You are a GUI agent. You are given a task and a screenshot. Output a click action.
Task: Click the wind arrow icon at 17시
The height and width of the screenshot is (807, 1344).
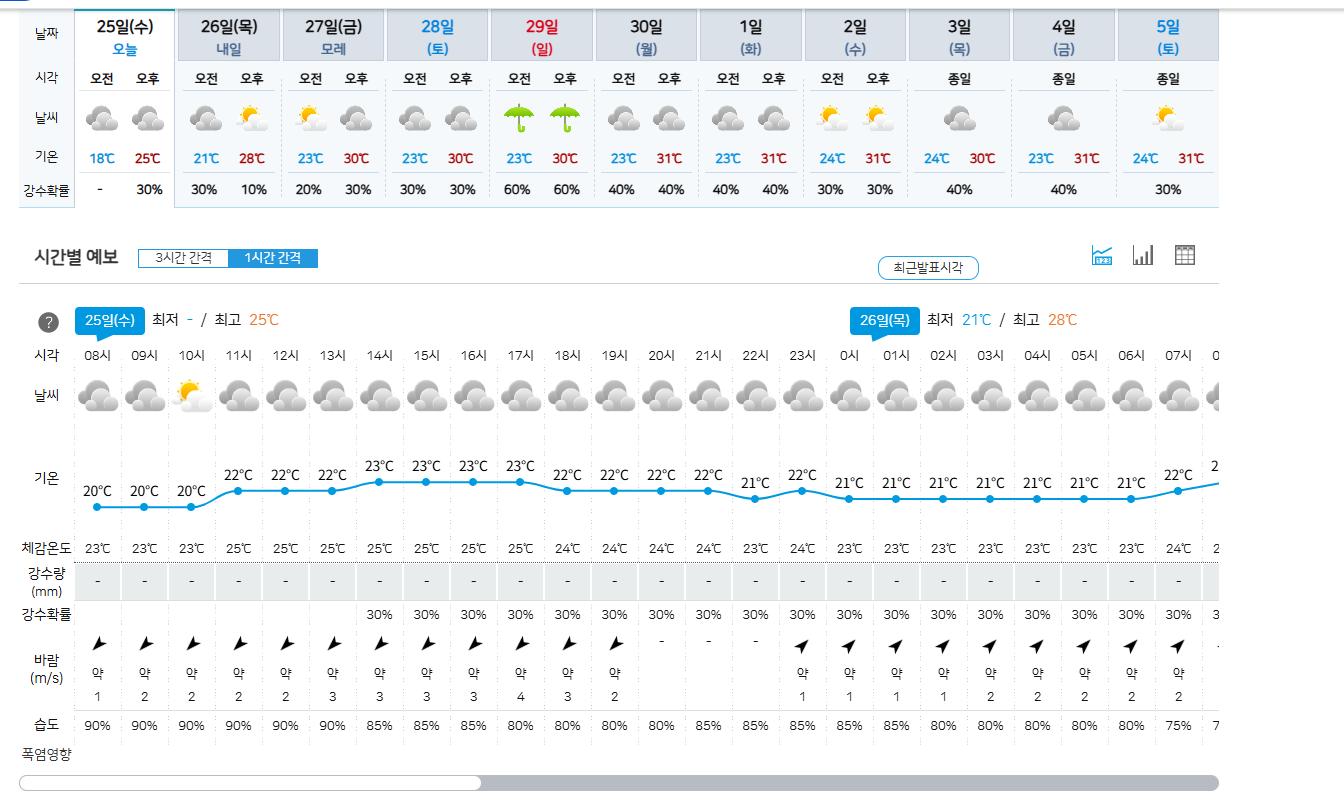click(x=520, y=644)
